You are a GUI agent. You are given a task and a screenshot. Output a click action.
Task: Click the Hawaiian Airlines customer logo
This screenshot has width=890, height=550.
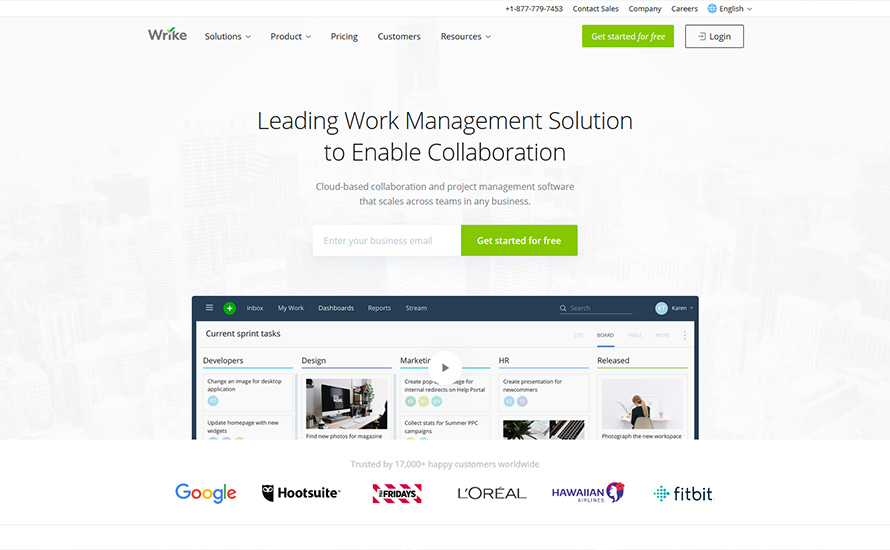588,493
